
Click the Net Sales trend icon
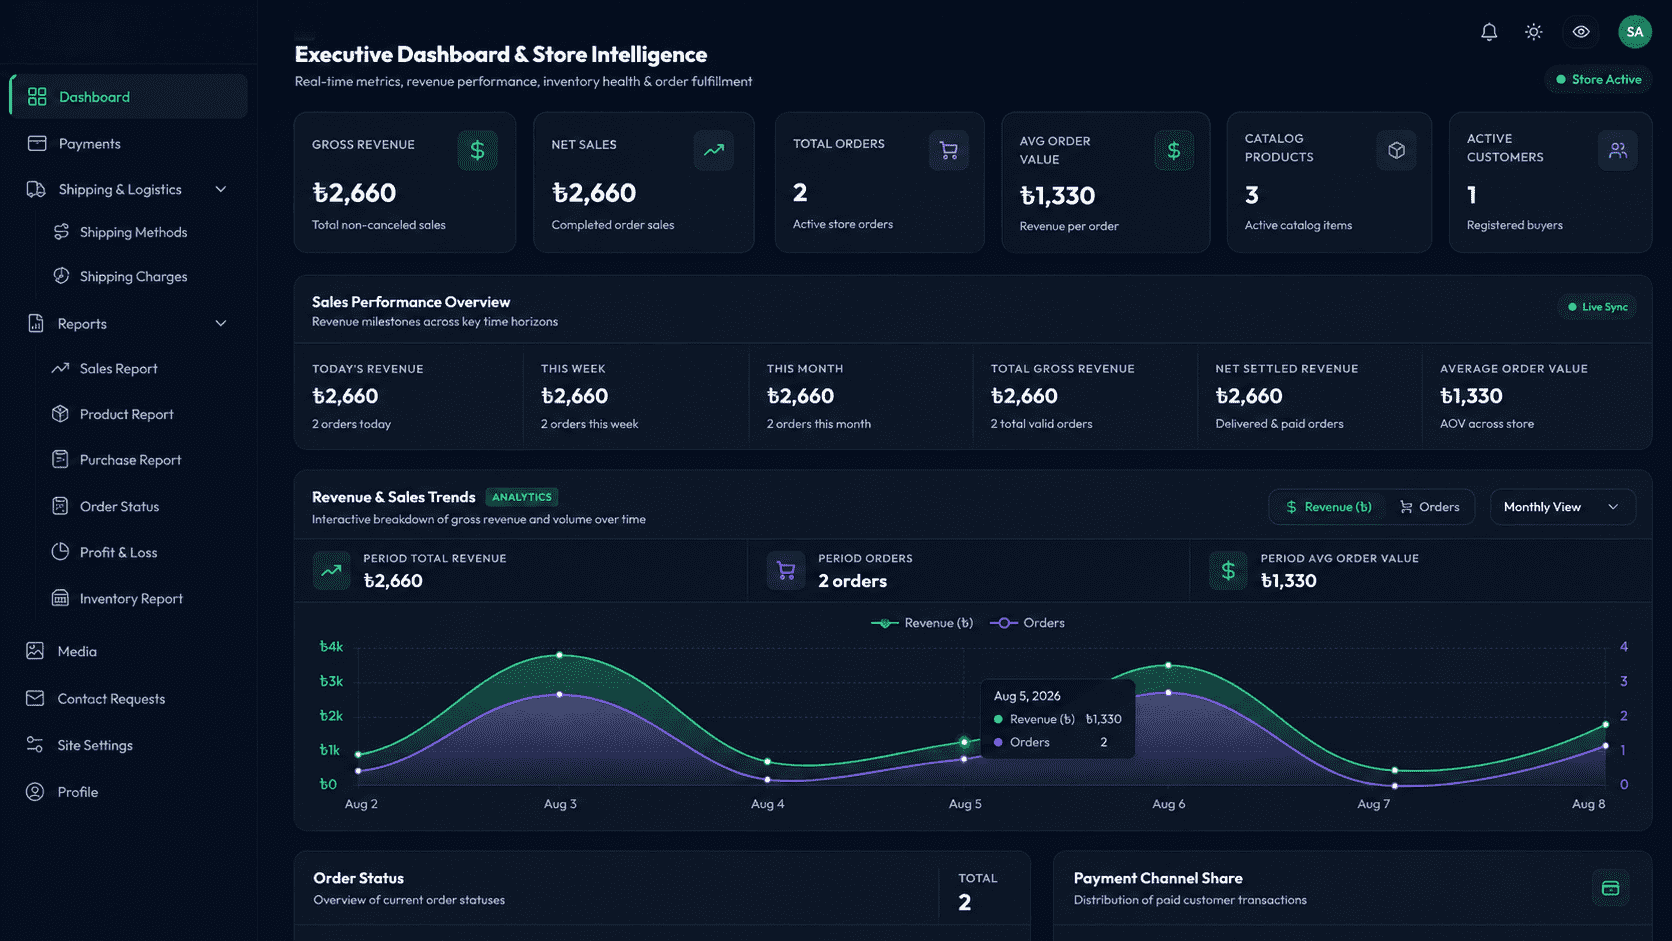pyautogui.click(x=714, y=150)
